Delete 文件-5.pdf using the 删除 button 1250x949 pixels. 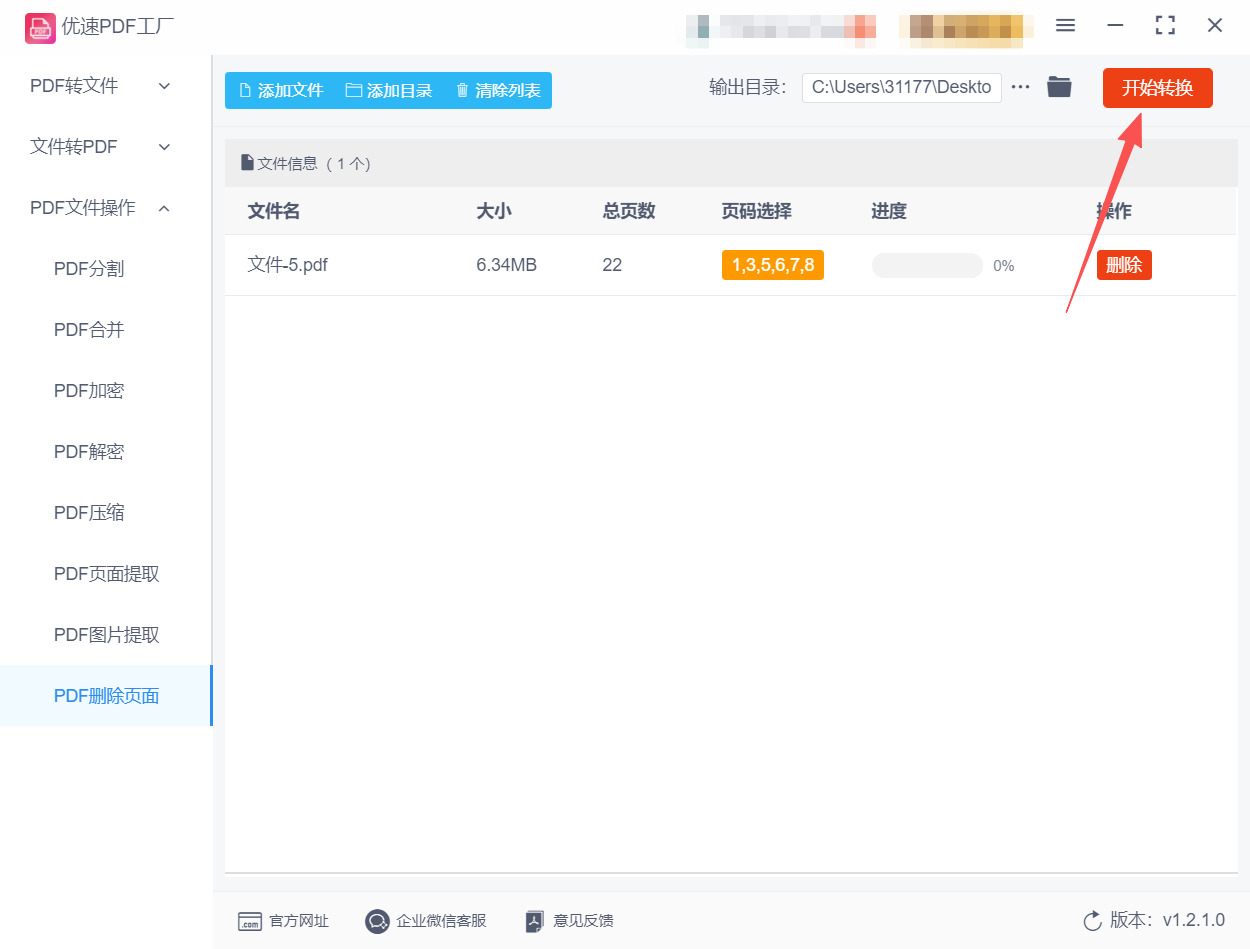(x=1124, y=264)
